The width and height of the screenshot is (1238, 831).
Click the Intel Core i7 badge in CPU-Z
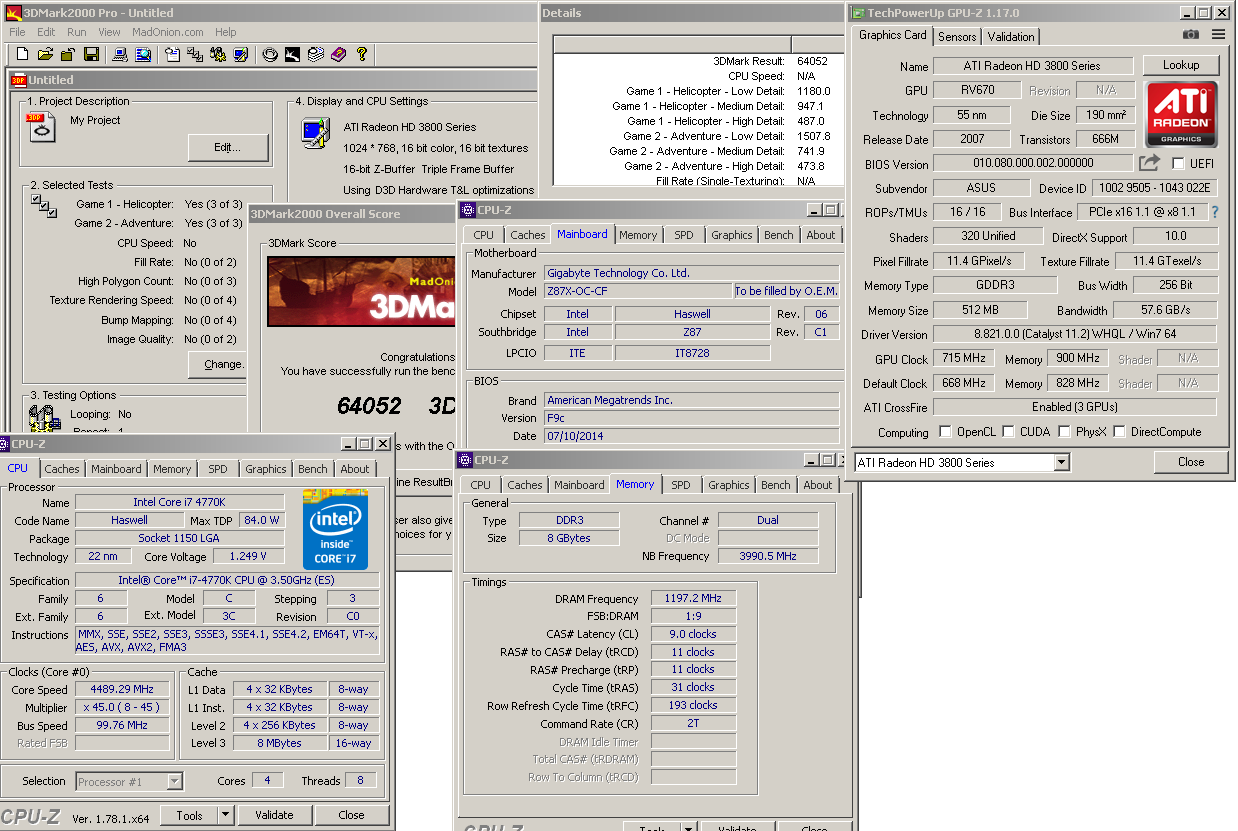coord(335,529)
